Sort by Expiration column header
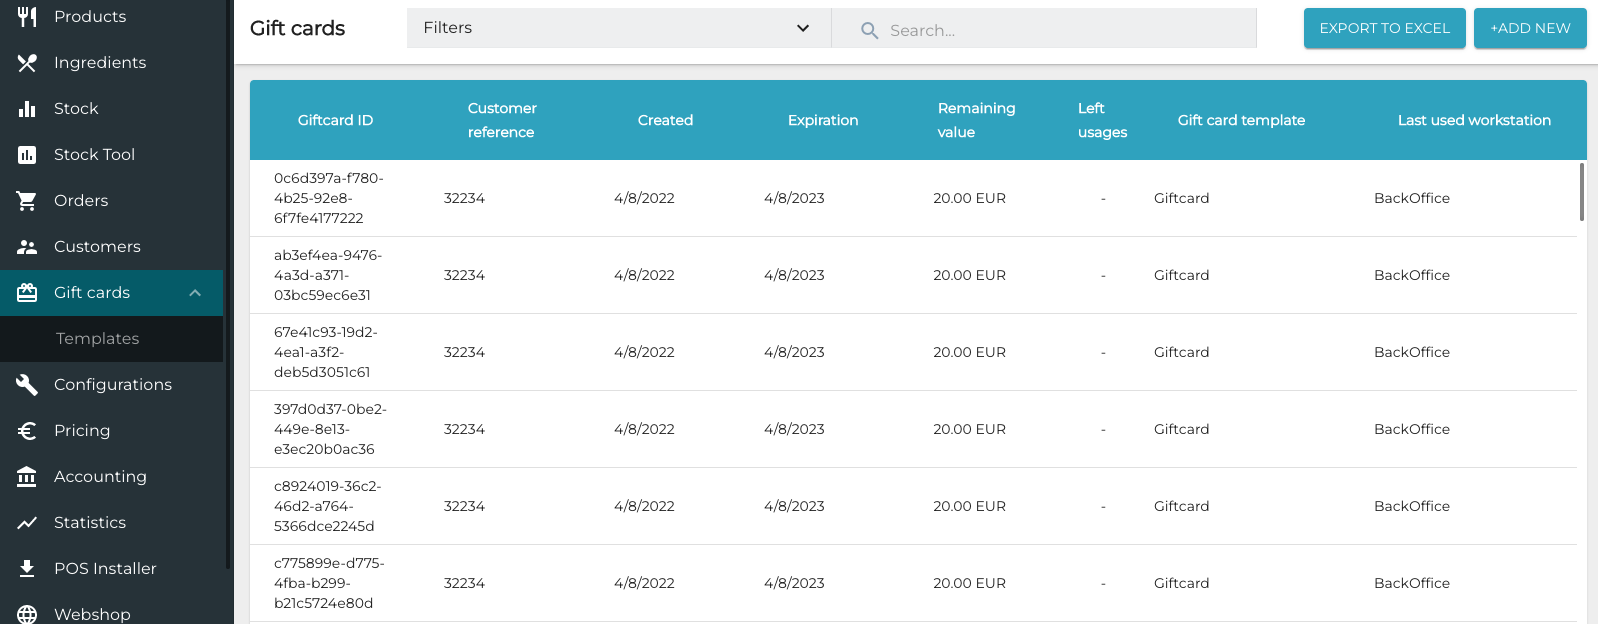 coord(823,120)
